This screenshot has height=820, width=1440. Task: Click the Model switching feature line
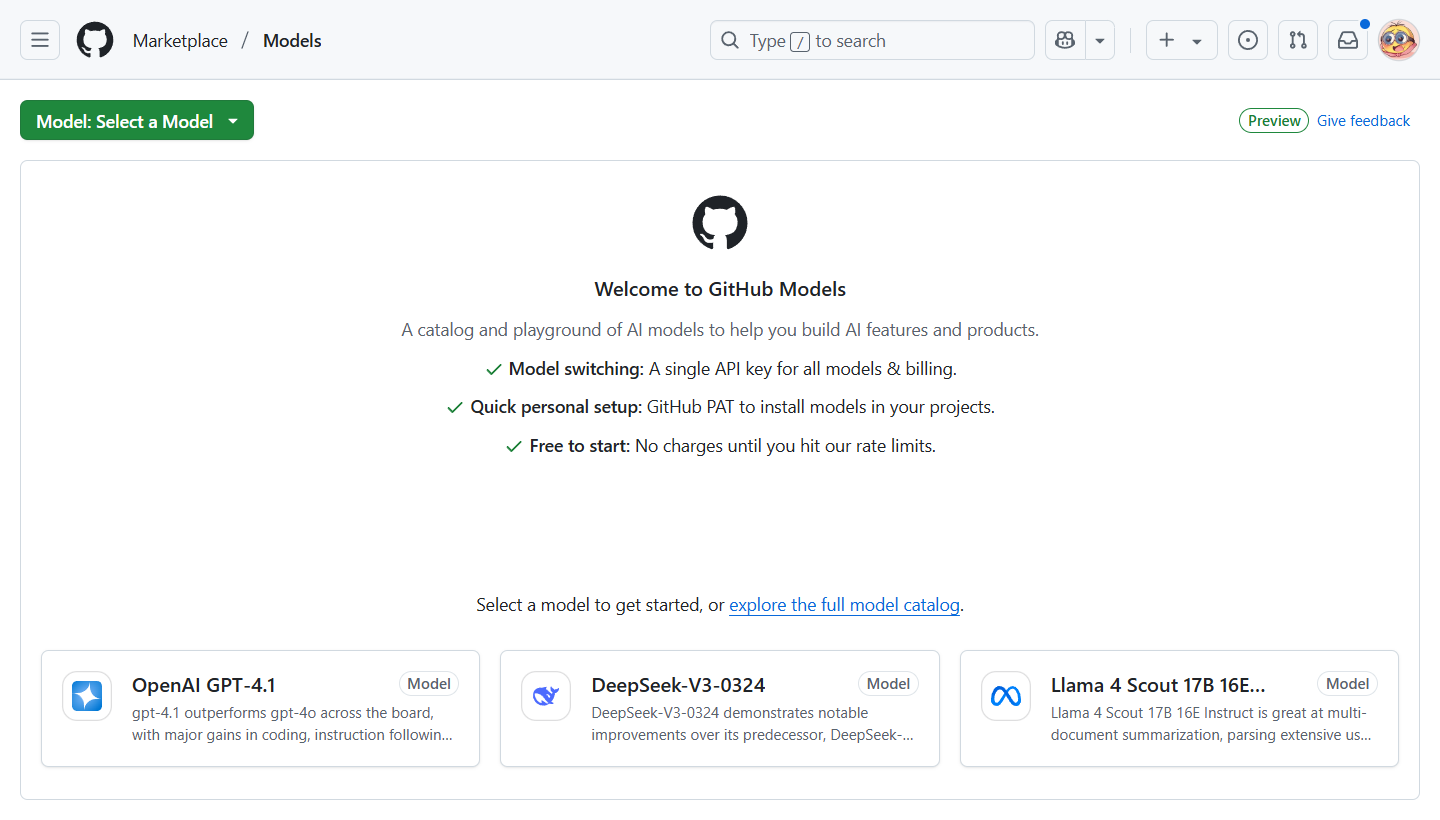[x=720, y=369]
